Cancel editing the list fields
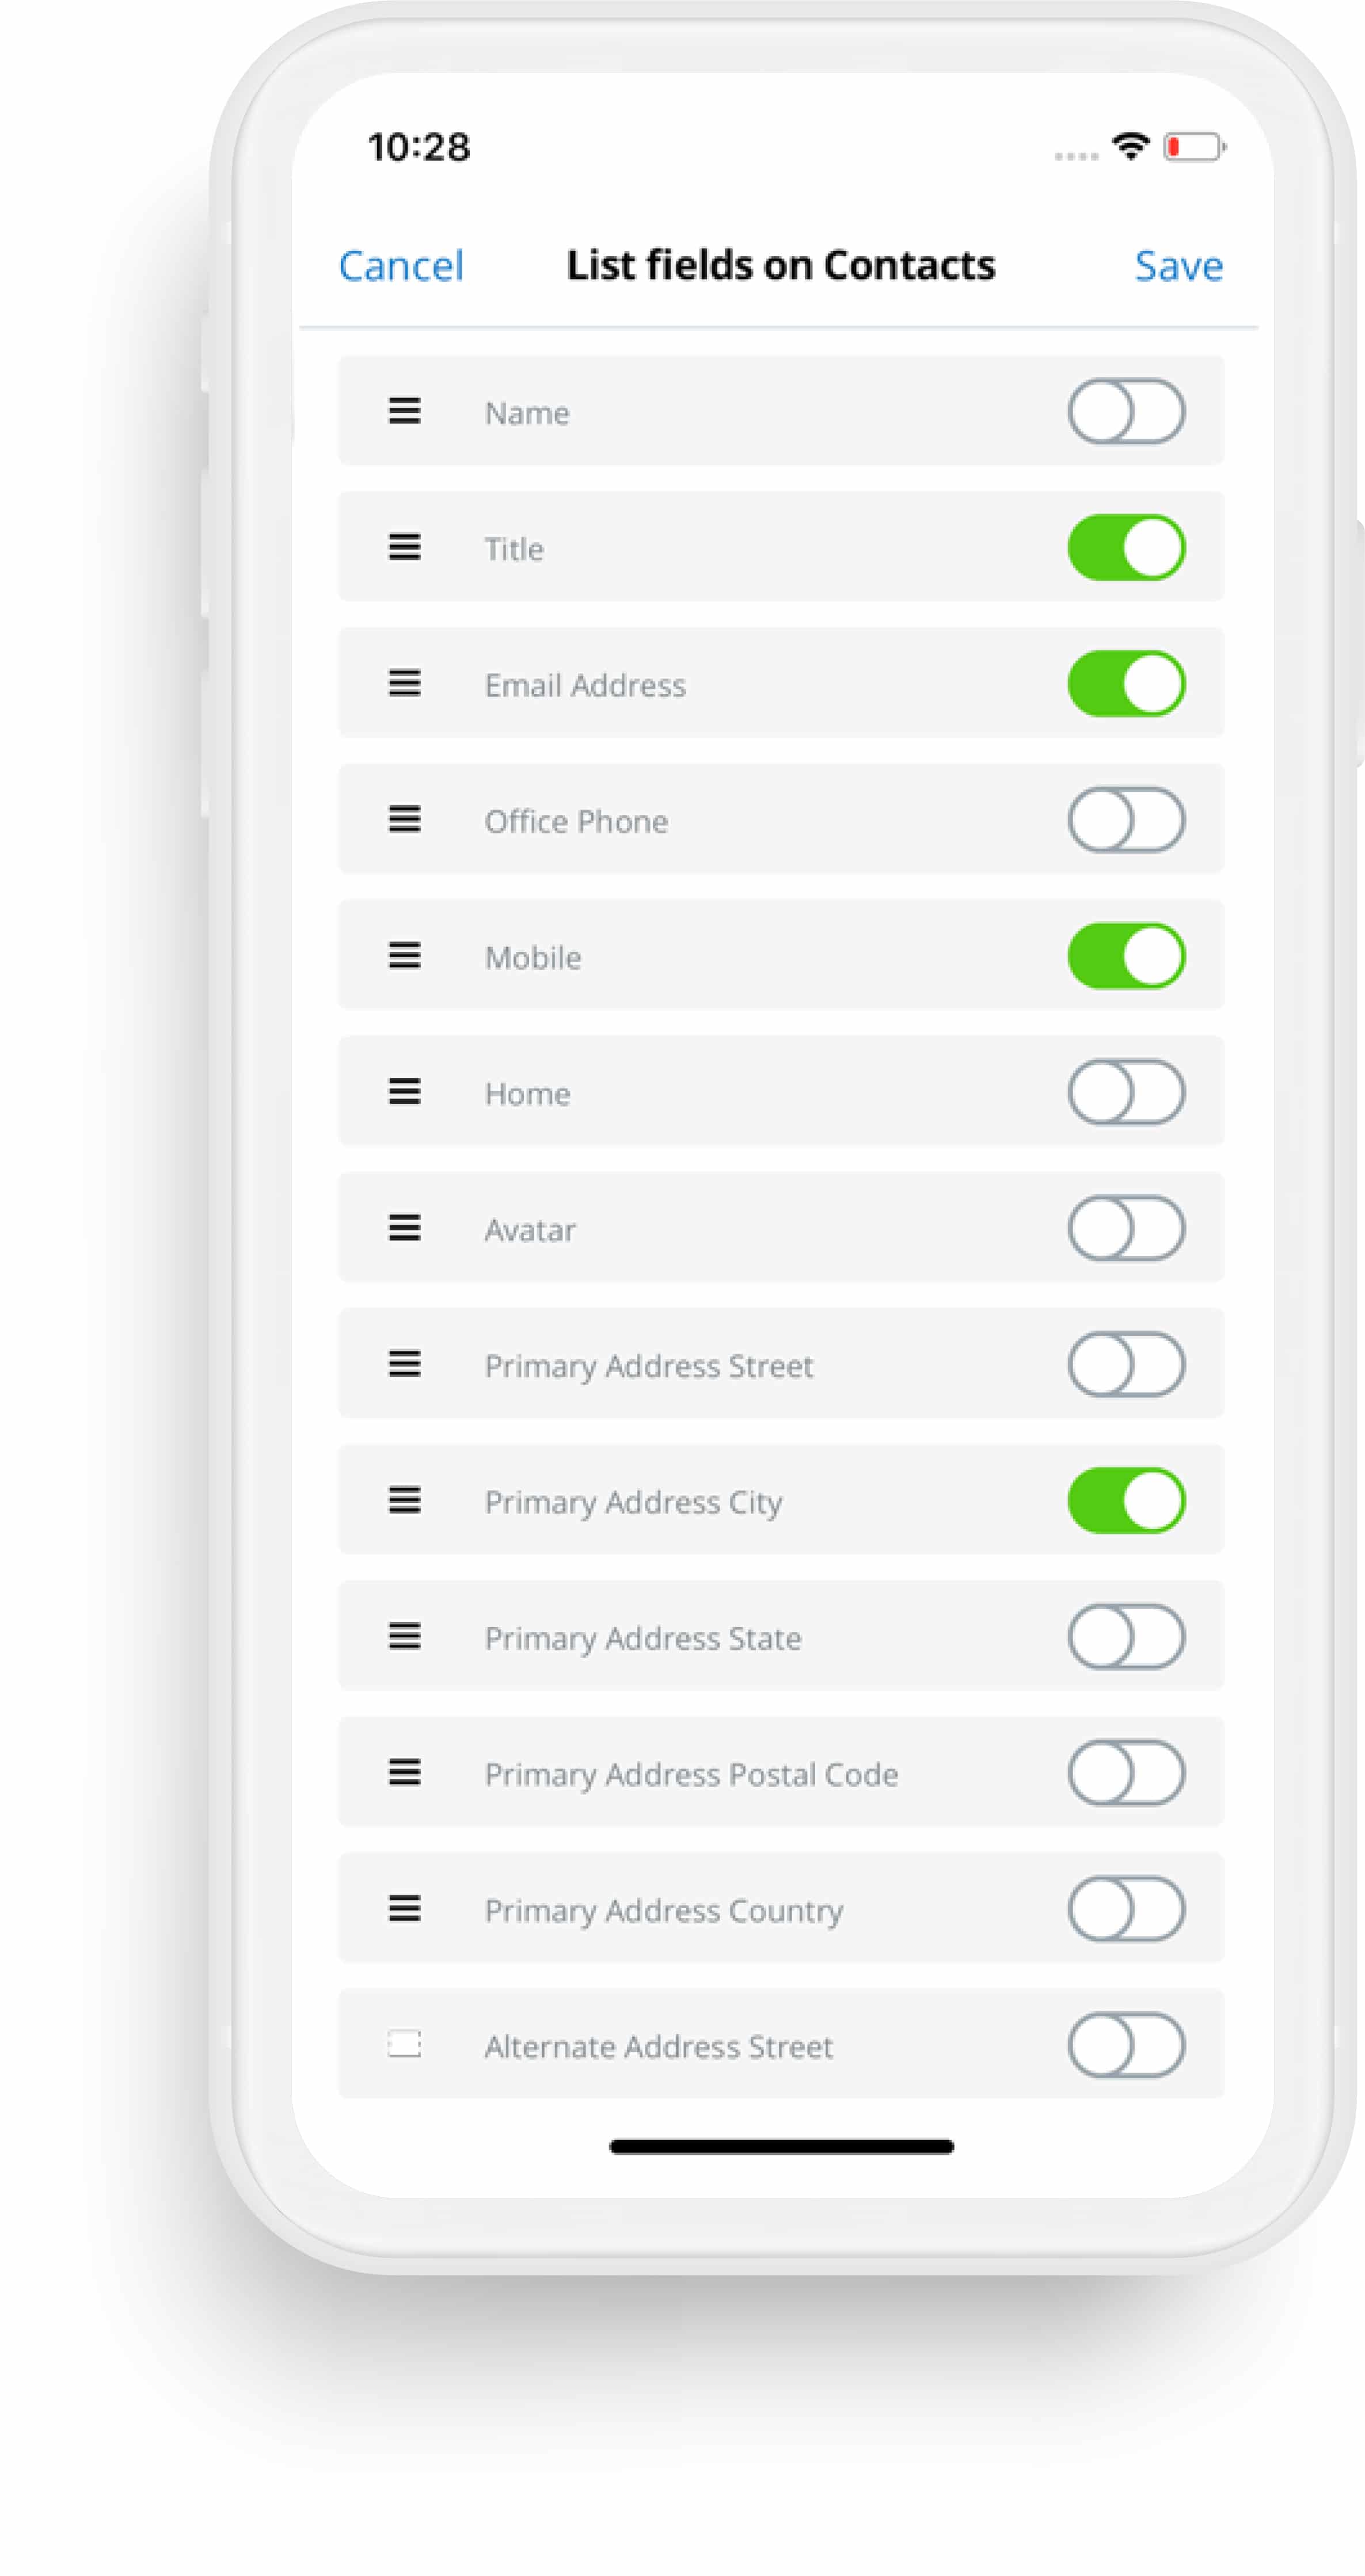Image resolution: width=1365 pixels, height=2576 pixels. point(401,266)
